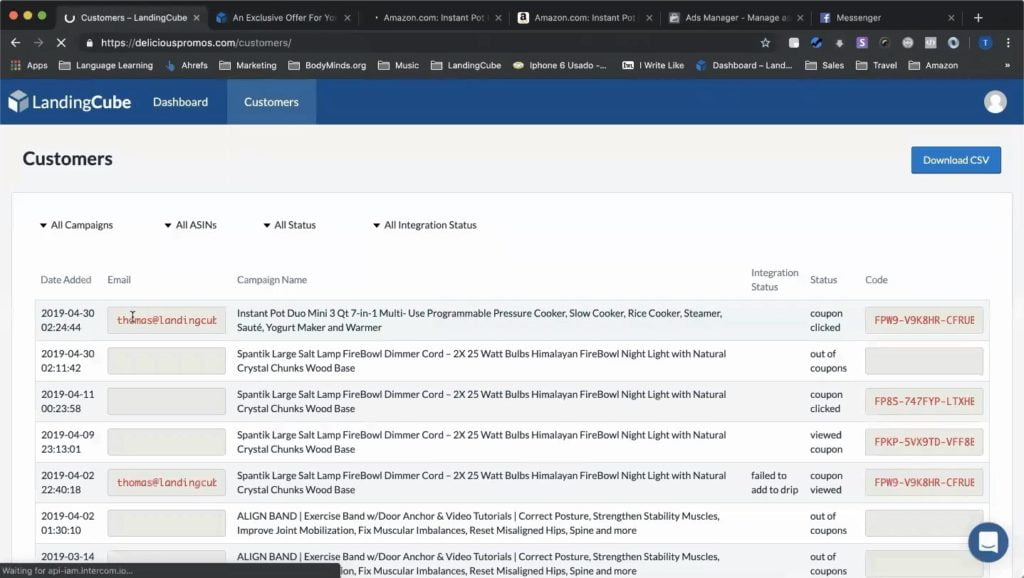Image resolution: width=1024 pixels, height=578 pixels.
Task: Select the email field in the 2019-04-30 02:24:44 row
Action: (x=167, y=320)
